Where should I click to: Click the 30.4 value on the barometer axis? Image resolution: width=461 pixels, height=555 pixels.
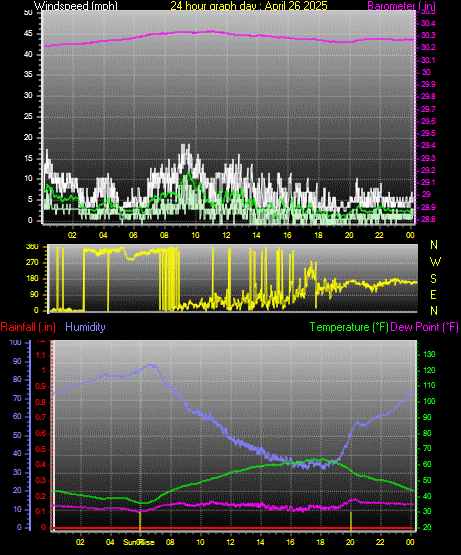[428, 23]
